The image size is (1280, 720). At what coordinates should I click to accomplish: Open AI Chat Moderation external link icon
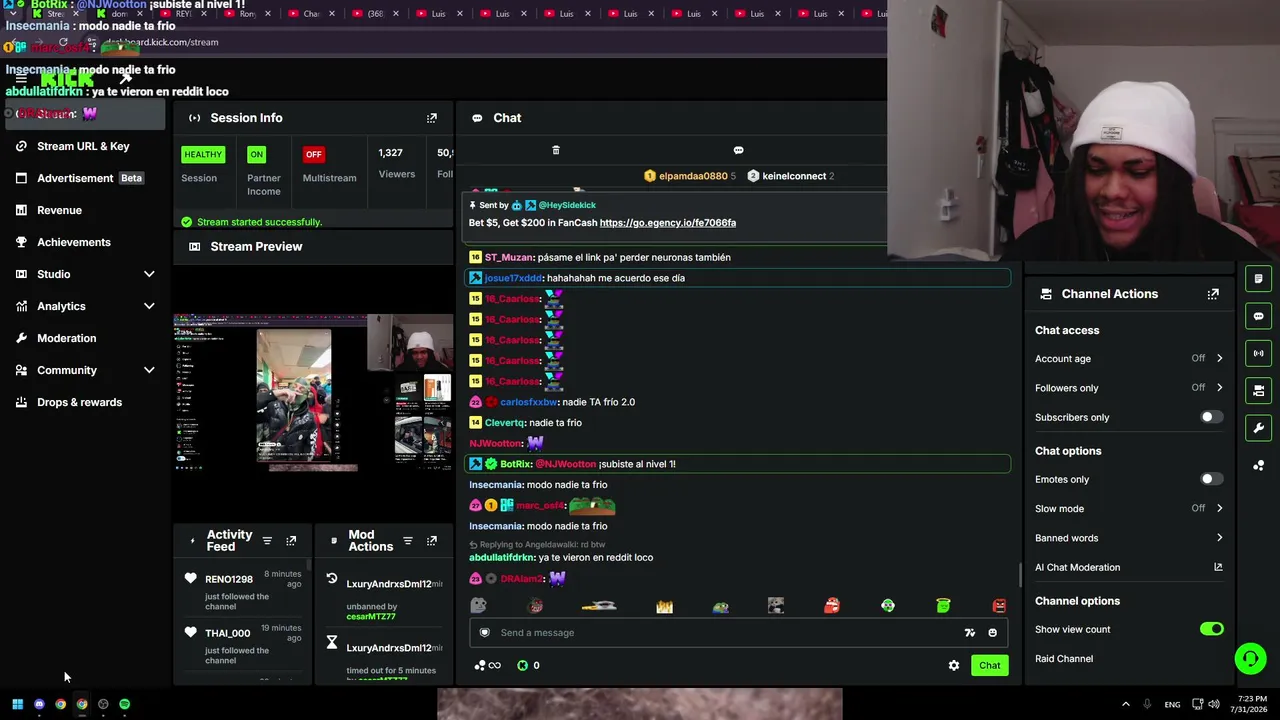(x=1218, y=567)
